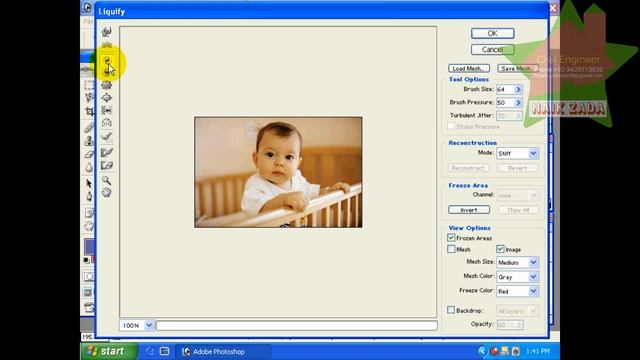The height and width of the screenshot is (360, 640).
Task: Select the Pucker tool
Action: [x=107, y=85]
